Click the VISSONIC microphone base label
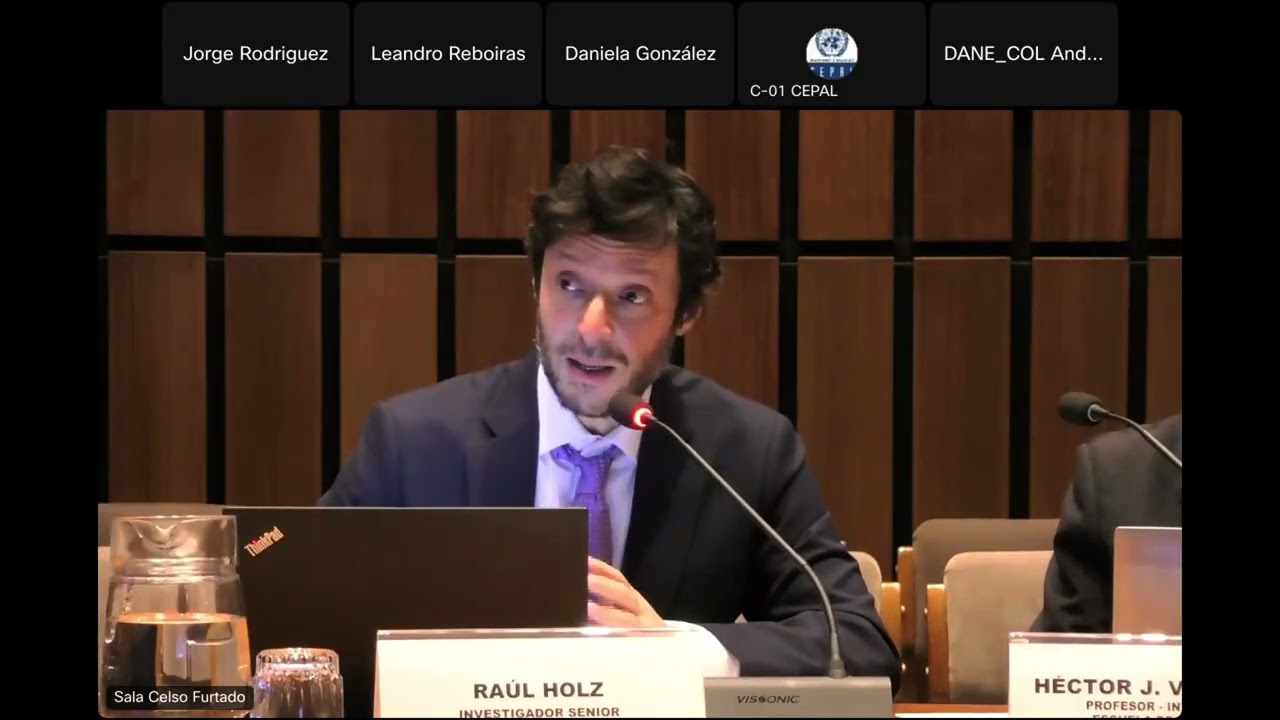The width and height of the screenshot is (1280, 720). tap(768, 699)
